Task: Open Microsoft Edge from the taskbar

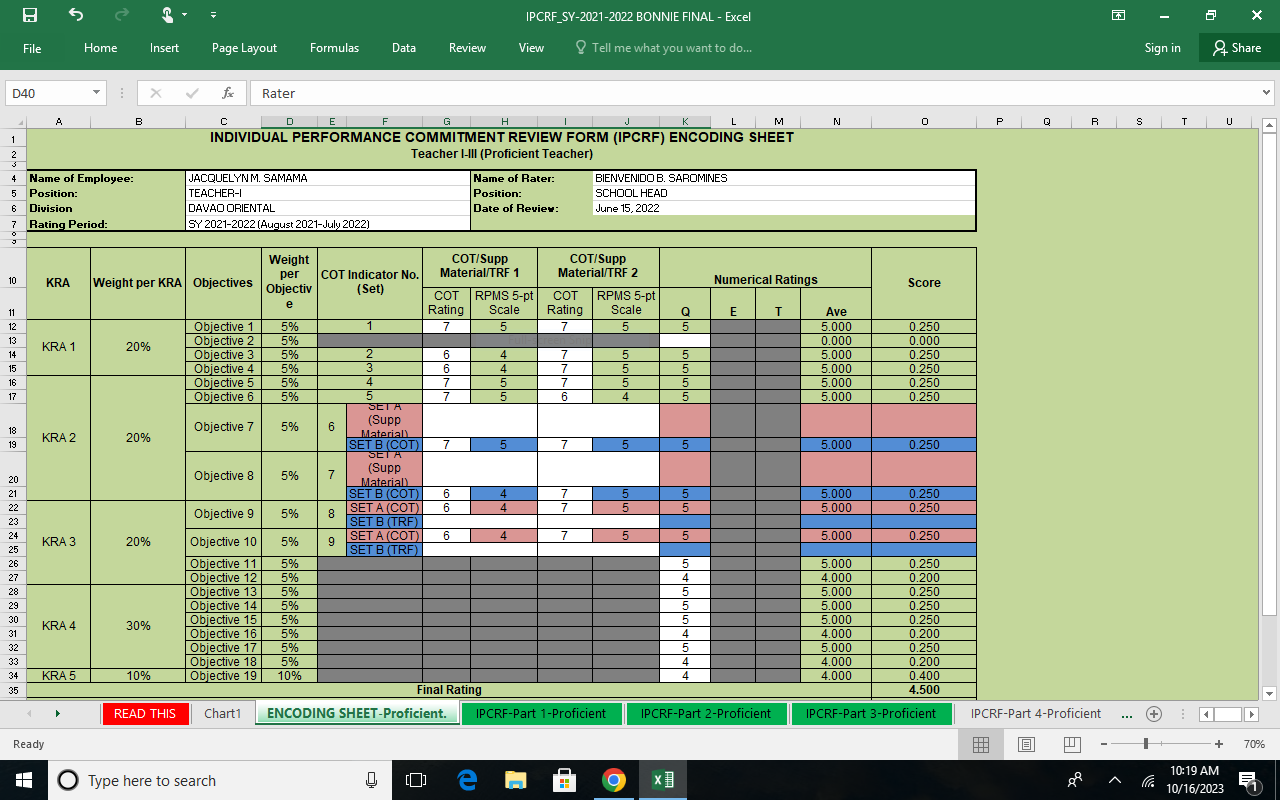Action: click(x=466, y=780)
